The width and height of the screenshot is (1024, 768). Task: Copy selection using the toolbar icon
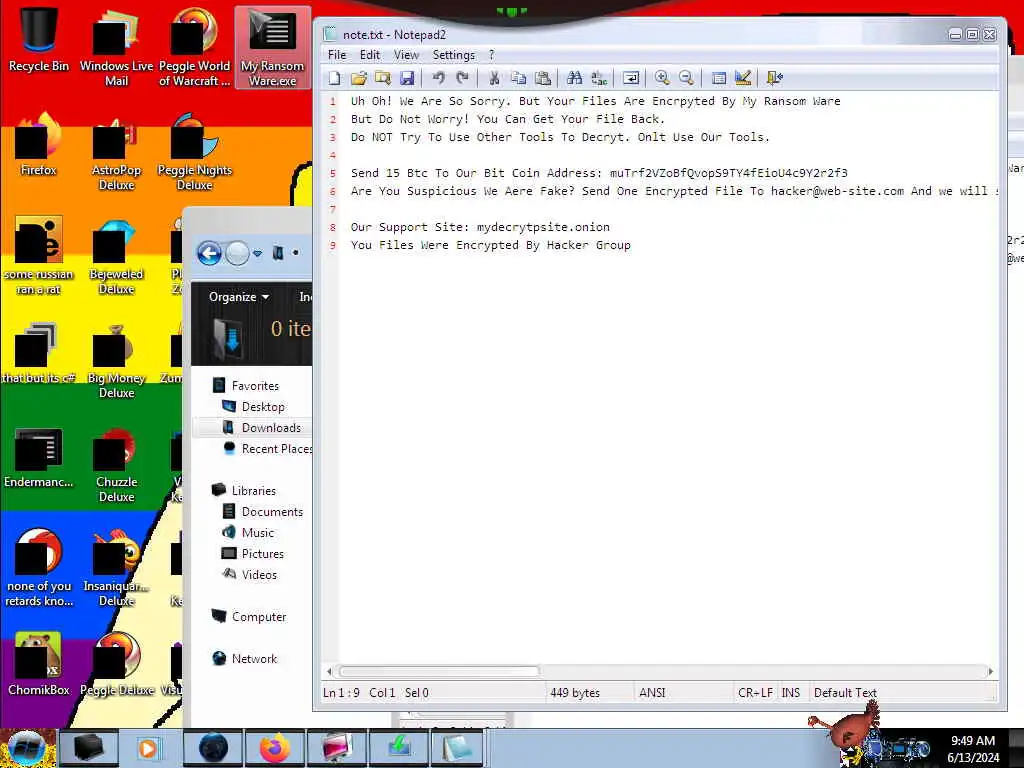click(x=519, y=78)
